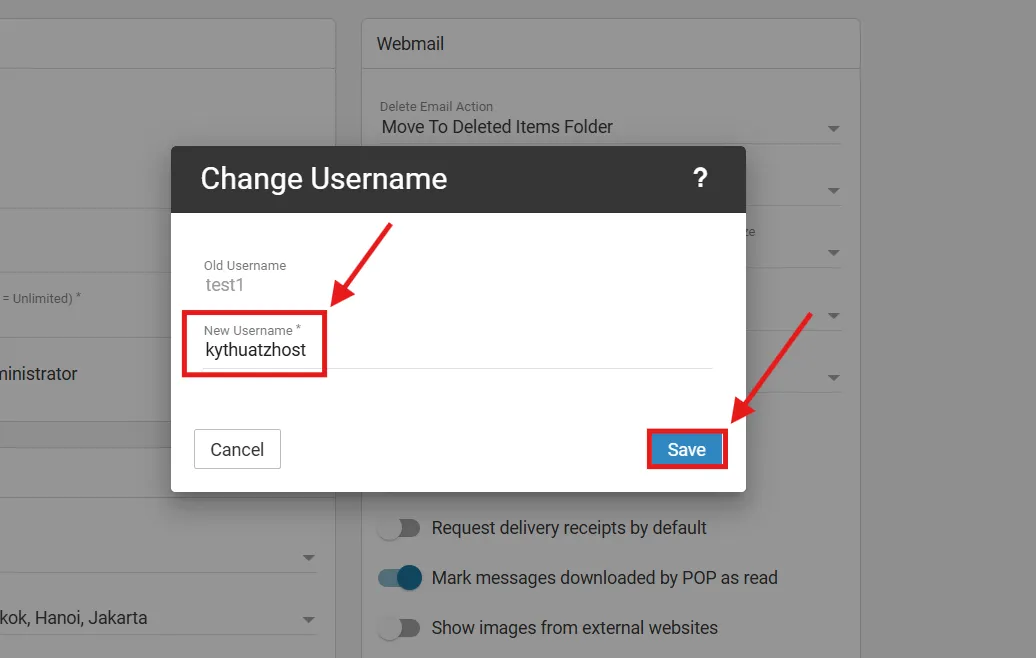
Task: Open the time zone dropdown showing Hanoi, Jakarta
Action: click(x=150, y=618)
